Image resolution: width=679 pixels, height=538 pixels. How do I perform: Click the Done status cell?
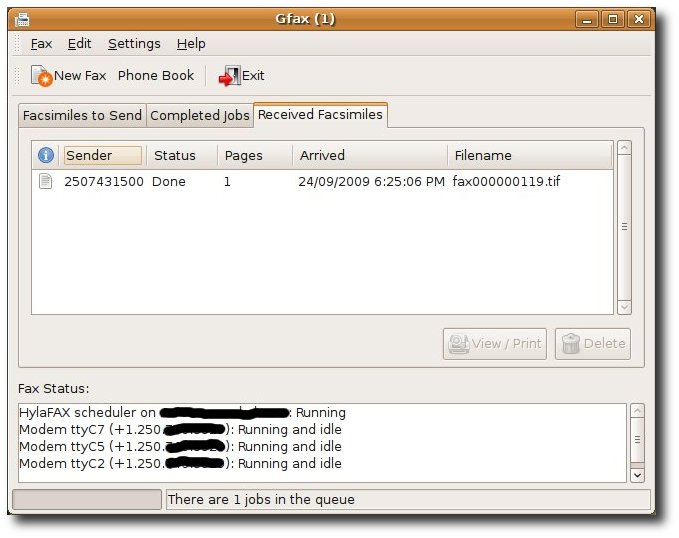pos(169,181)
